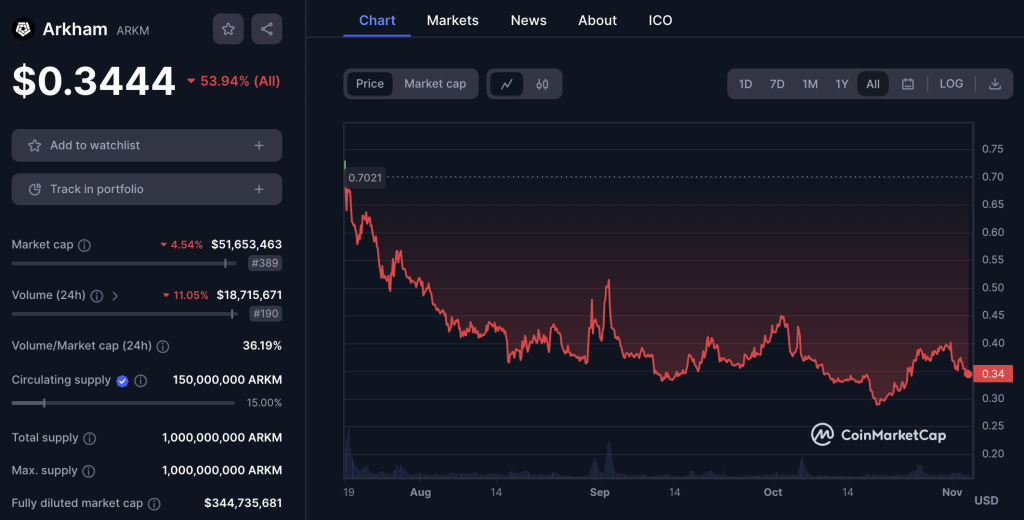This screenshot has width=1024, height=520.
Task: Open the About tab
Action: pos(597,20)
